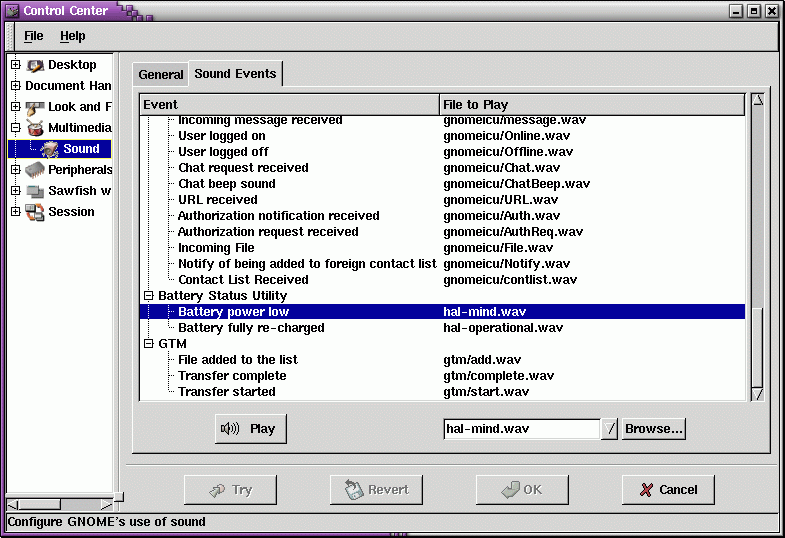785x538 pixels.
Task: Click the Peripherals icon in the sidebar
Action: [x=36, y=170]
